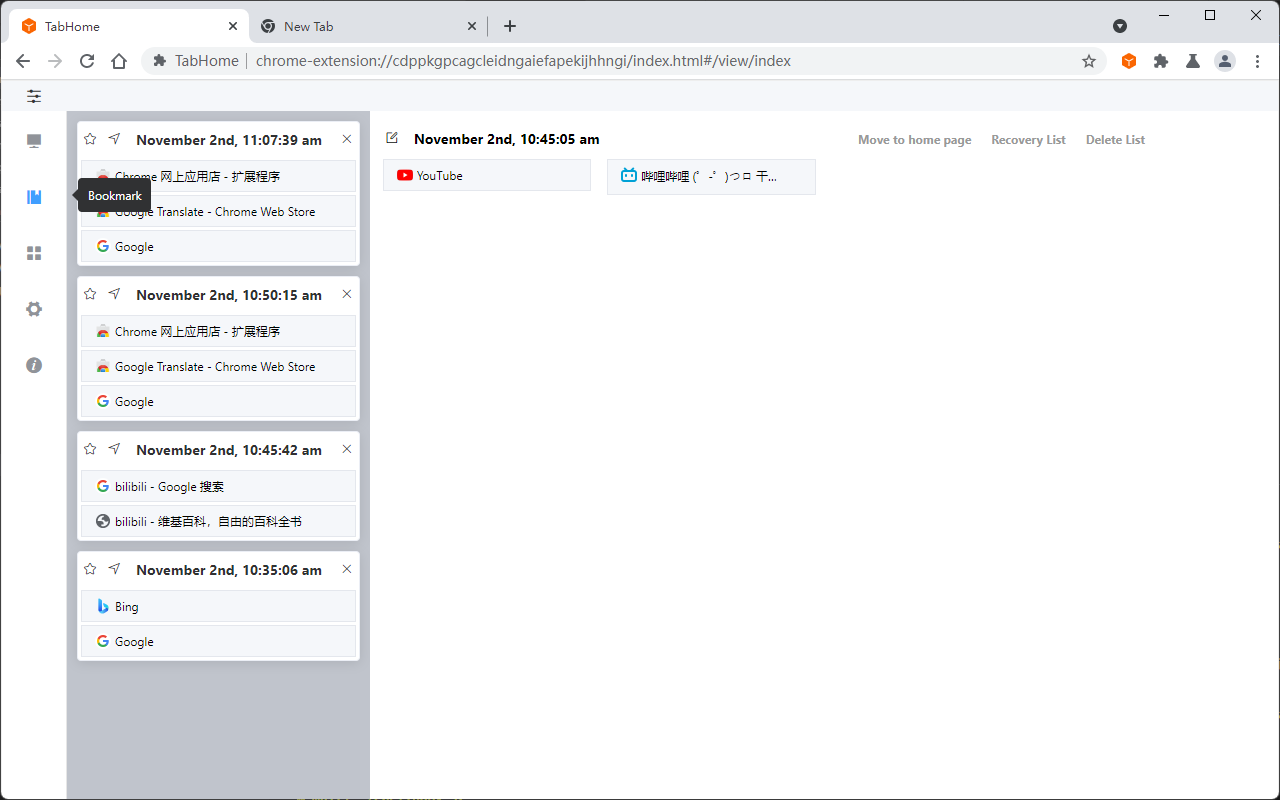The width and height of the screenshot is (1280, 800).
Task: Switch to the New Tab browser tab
Action: tap(368, 26)
